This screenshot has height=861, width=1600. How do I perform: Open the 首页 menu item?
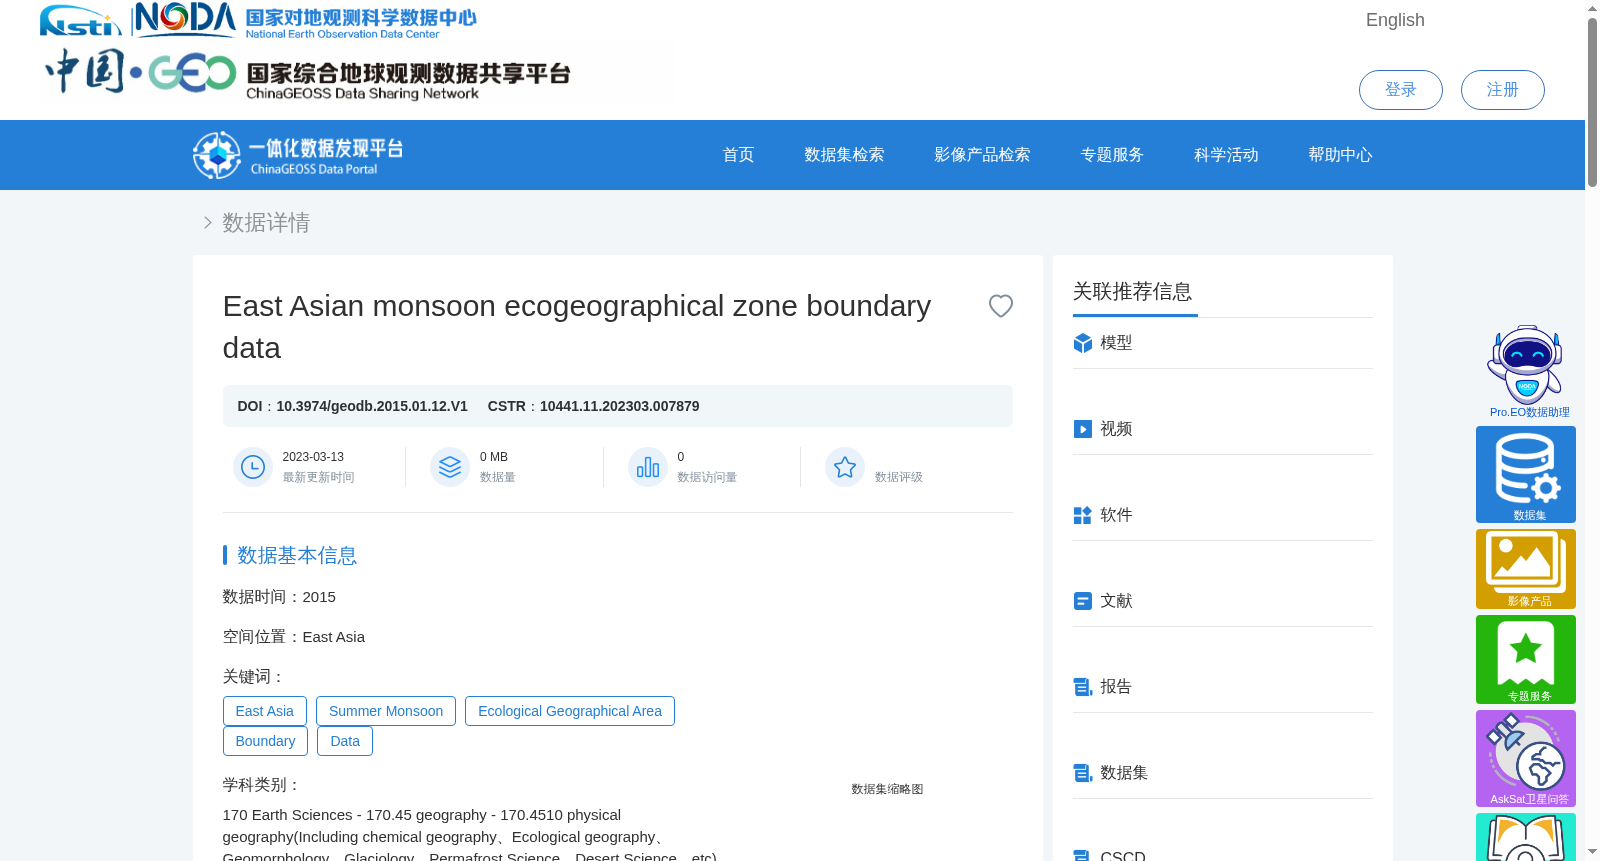738,155
